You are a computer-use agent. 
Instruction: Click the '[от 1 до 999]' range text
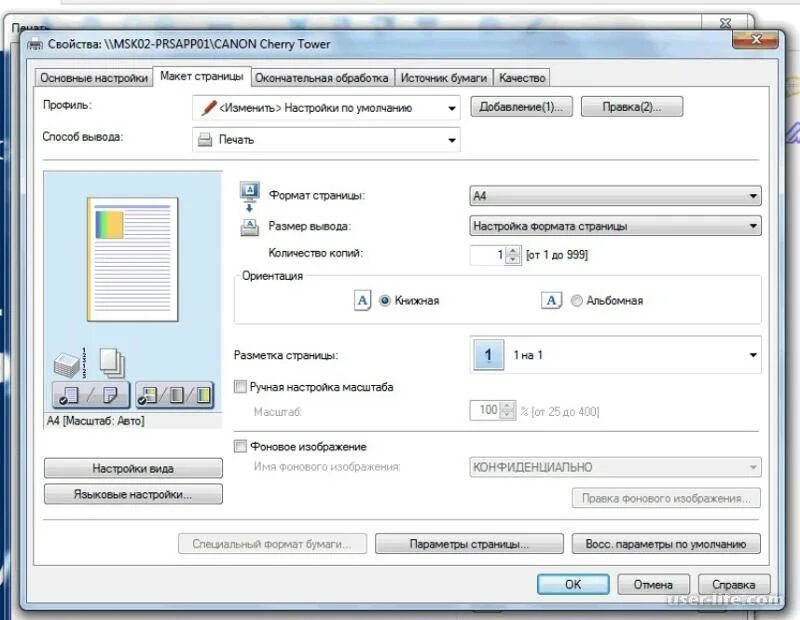point(557,255)
